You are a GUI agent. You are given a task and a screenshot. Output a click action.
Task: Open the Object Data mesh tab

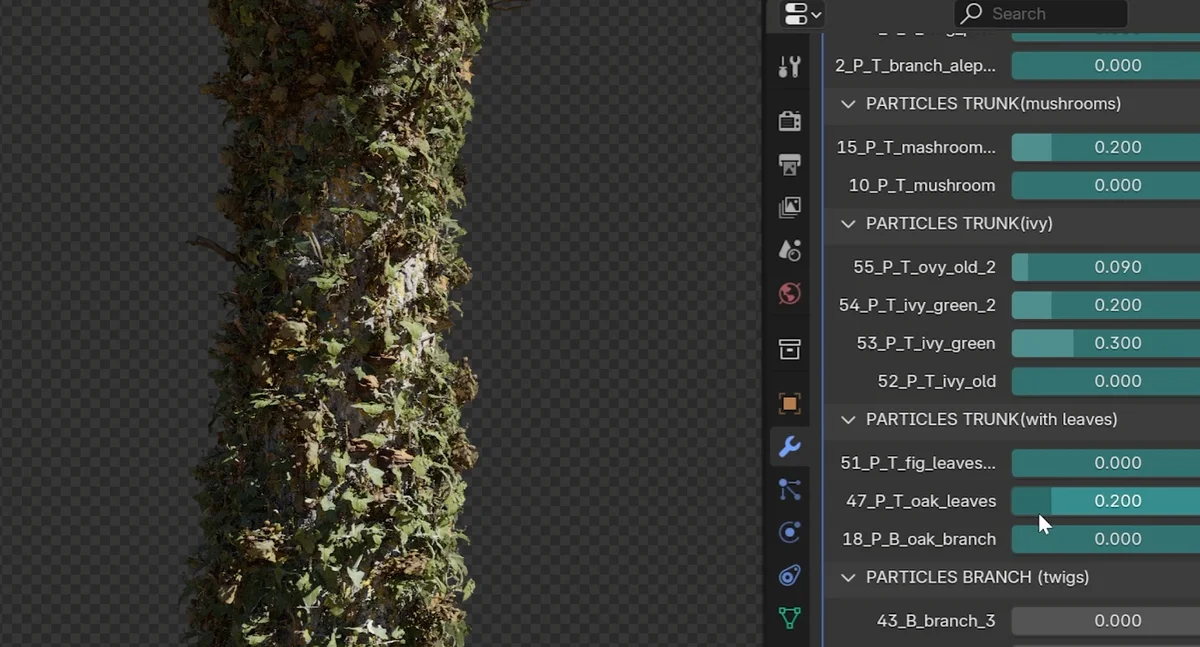click(x=790, y=618)
